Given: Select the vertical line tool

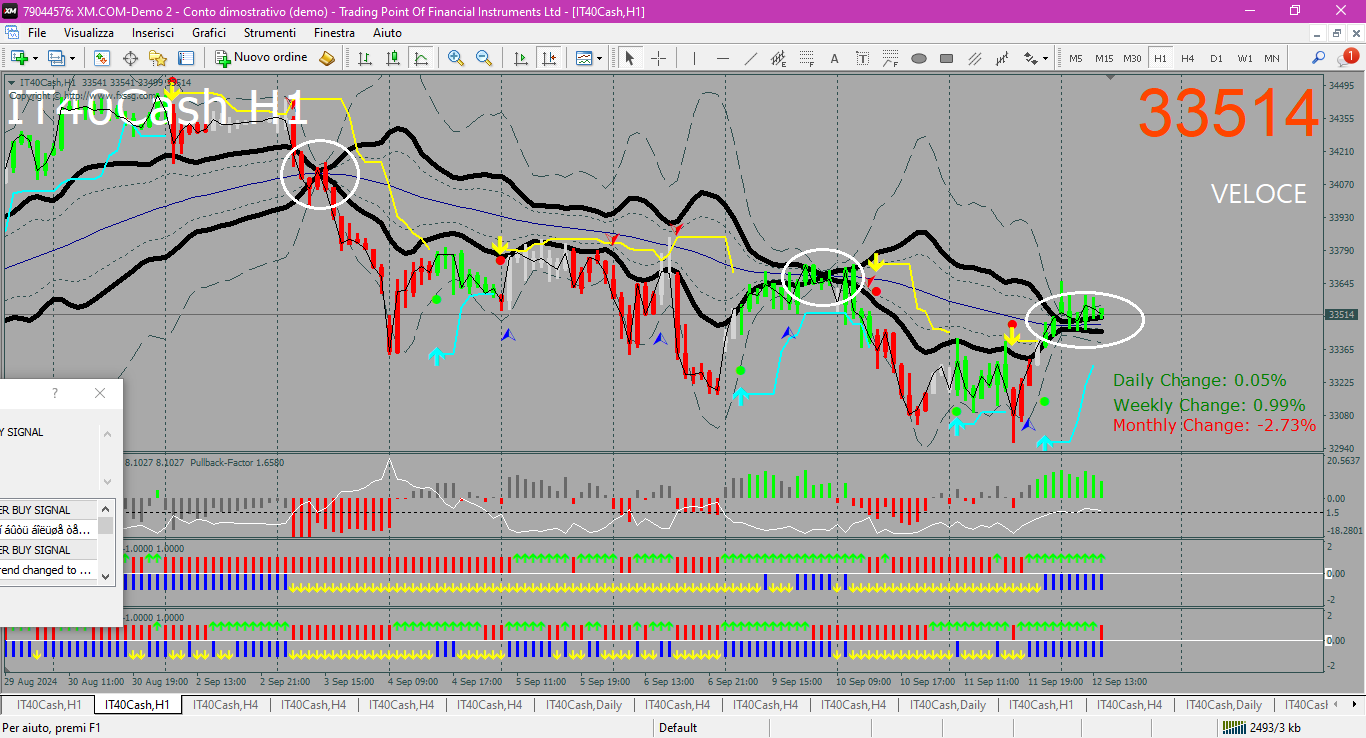Looking at the screenshot, I should pyautogui.click(x=694, y=58).
